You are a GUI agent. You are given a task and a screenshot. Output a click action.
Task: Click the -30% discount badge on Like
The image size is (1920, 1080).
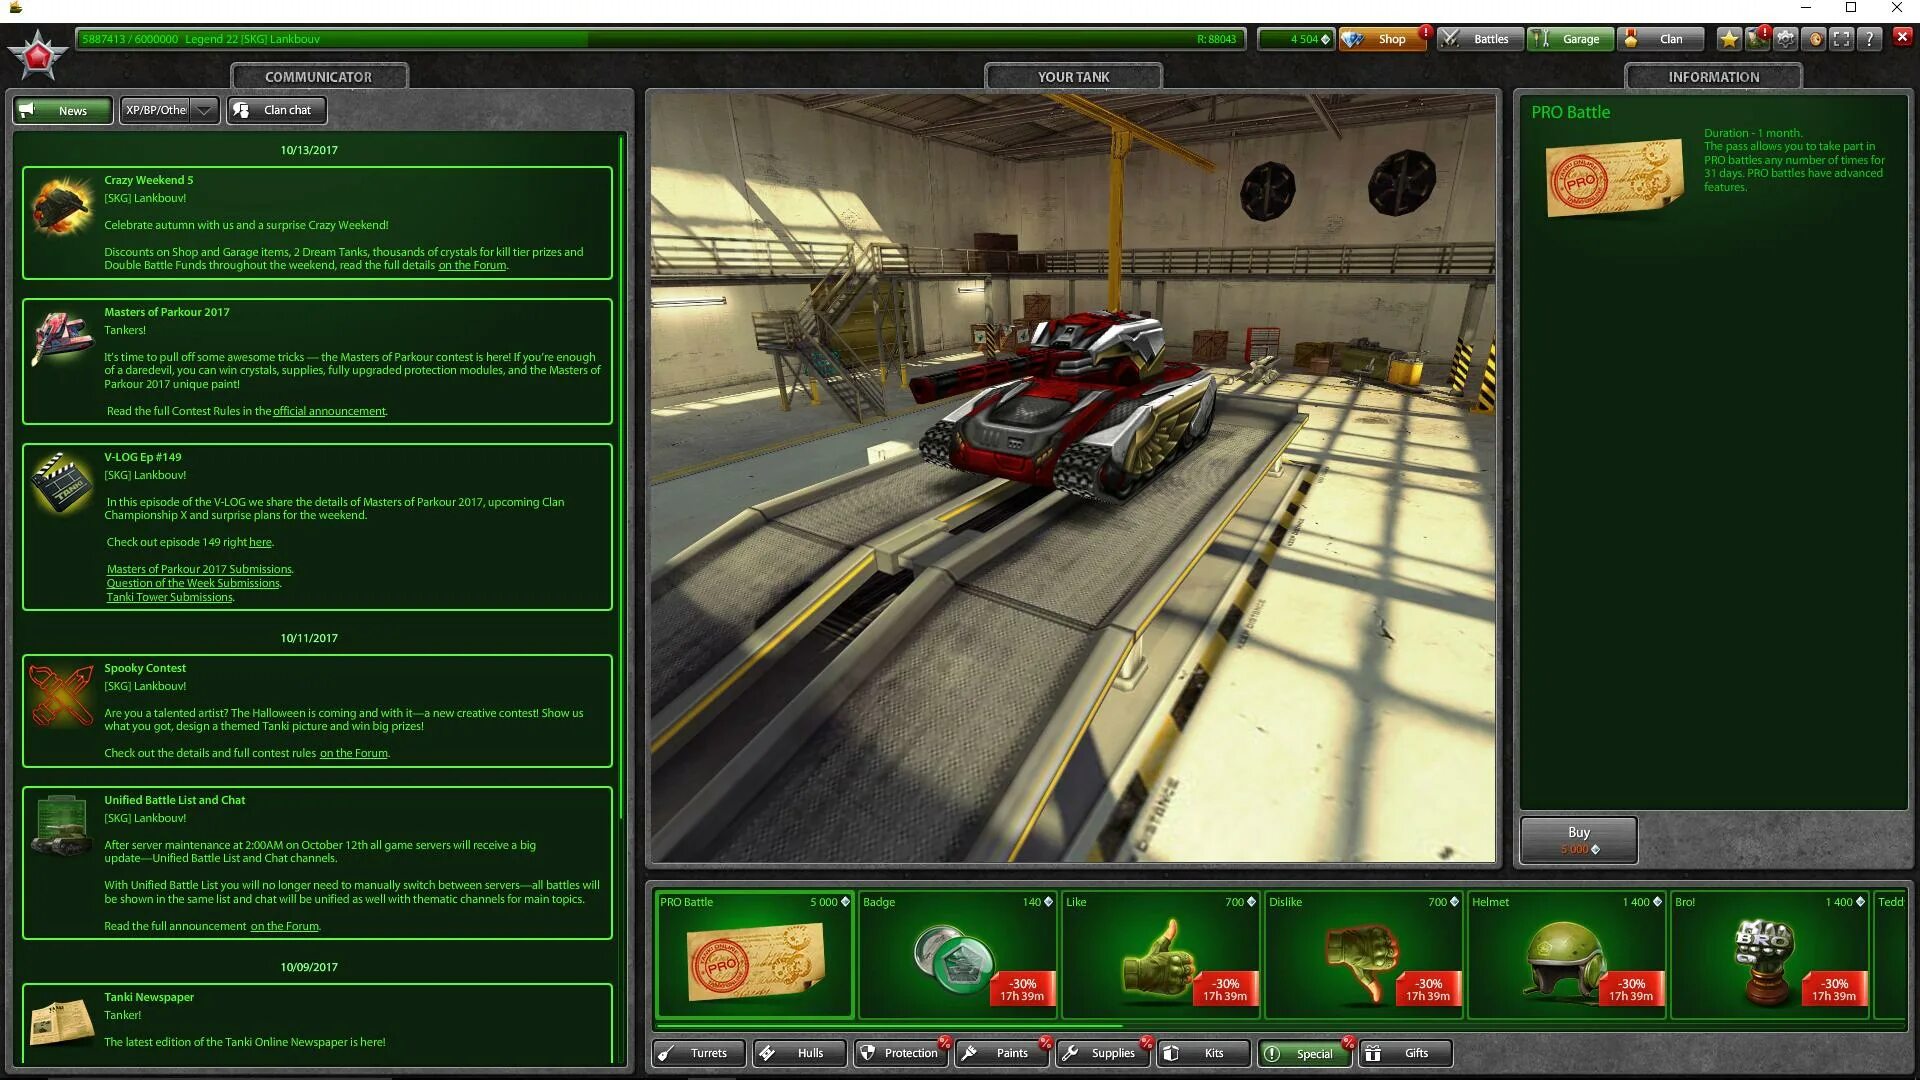click(1225, 989)
